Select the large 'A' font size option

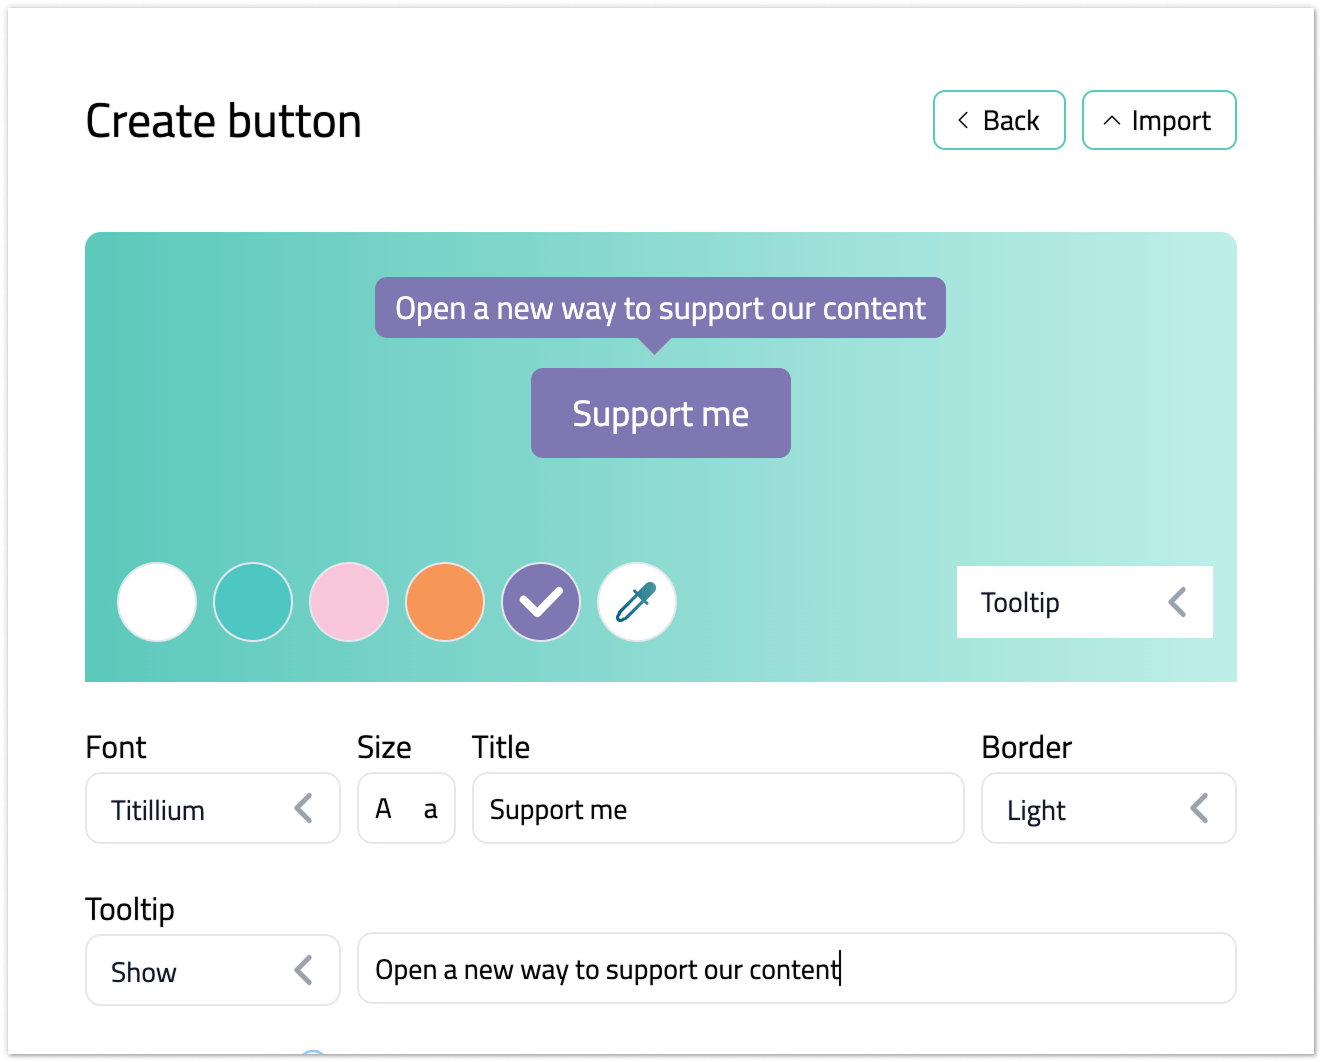coord(383,808)
